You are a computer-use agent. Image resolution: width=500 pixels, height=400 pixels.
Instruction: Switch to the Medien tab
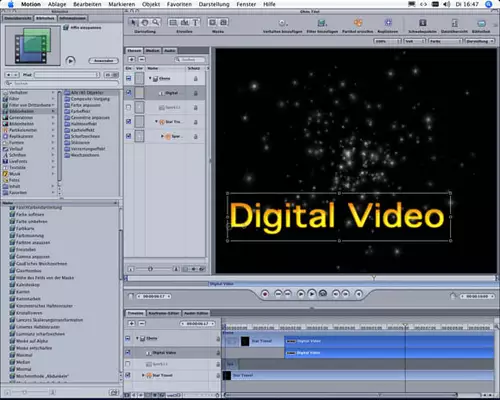point(152,51)
